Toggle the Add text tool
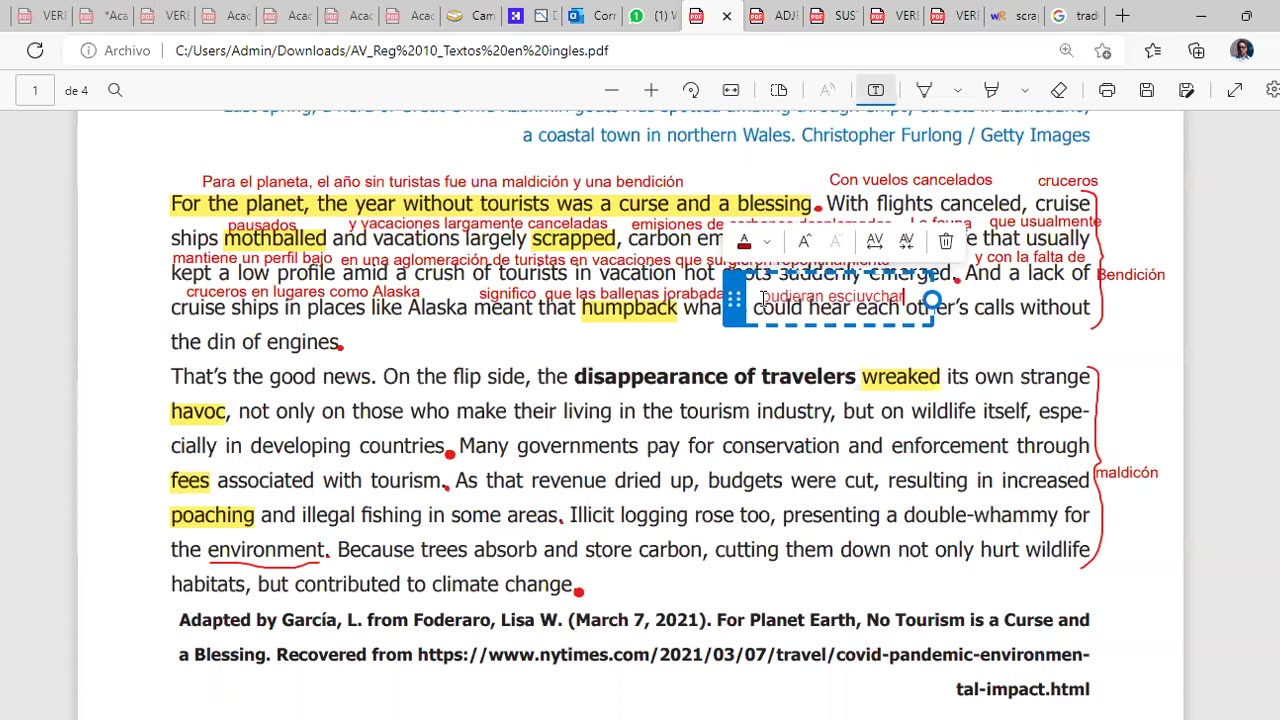 pos(876,90)
